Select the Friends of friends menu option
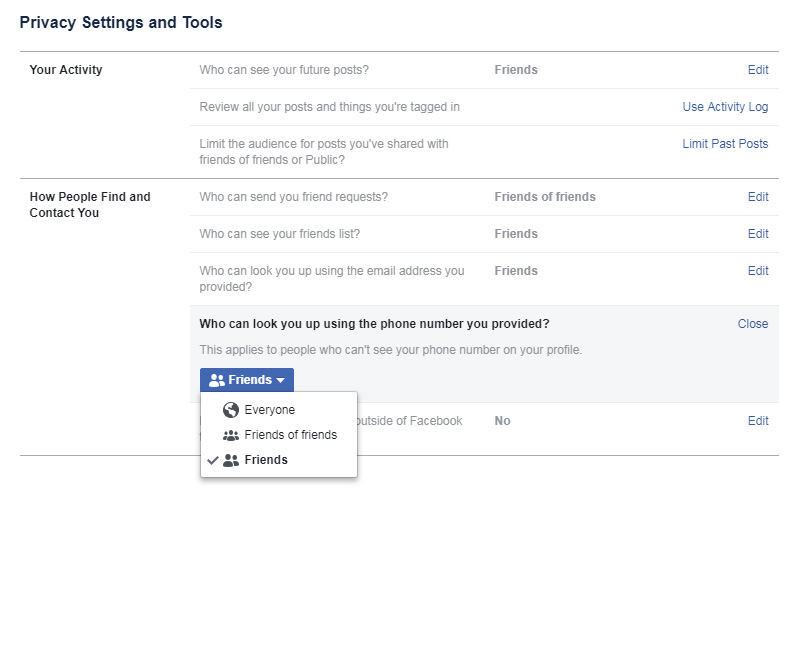The width and height of the screenshot is (798, 657). click(290, 435)
